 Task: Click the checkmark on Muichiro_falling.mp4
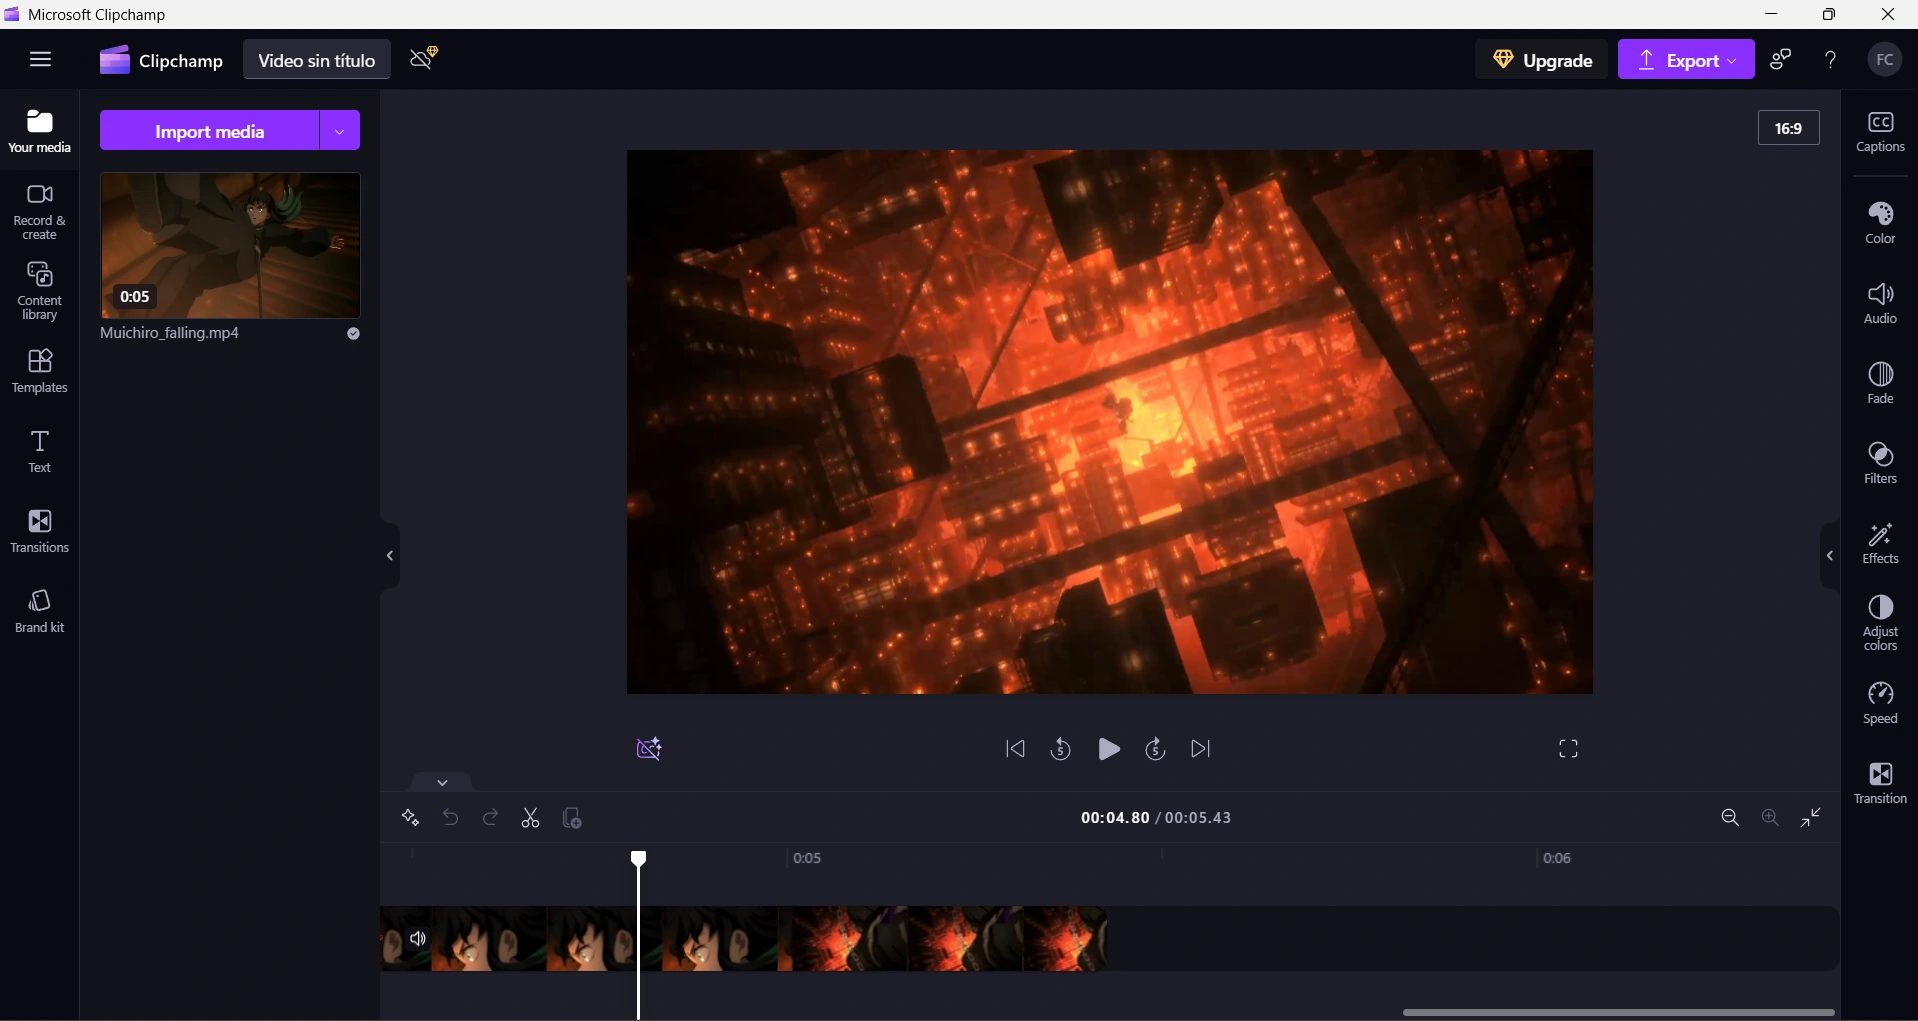353,334
